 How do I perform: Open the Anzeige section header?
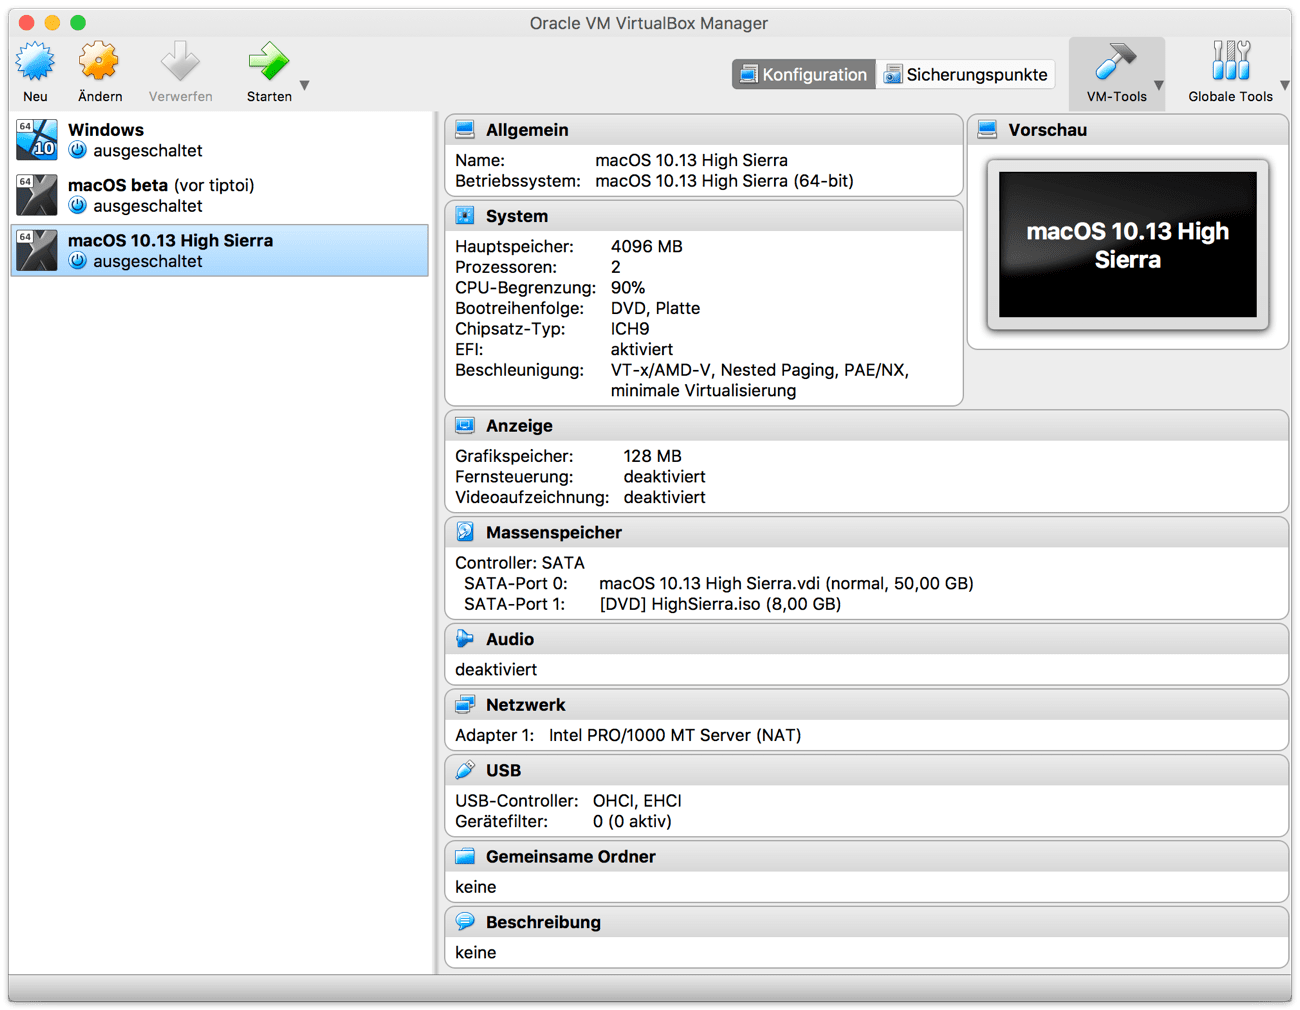click(518, 426)
